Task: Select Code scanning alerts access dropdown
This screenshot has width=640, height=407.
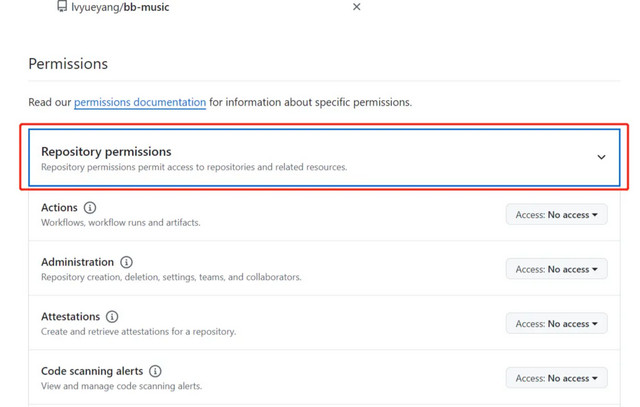Action: [x=556, y=378]
